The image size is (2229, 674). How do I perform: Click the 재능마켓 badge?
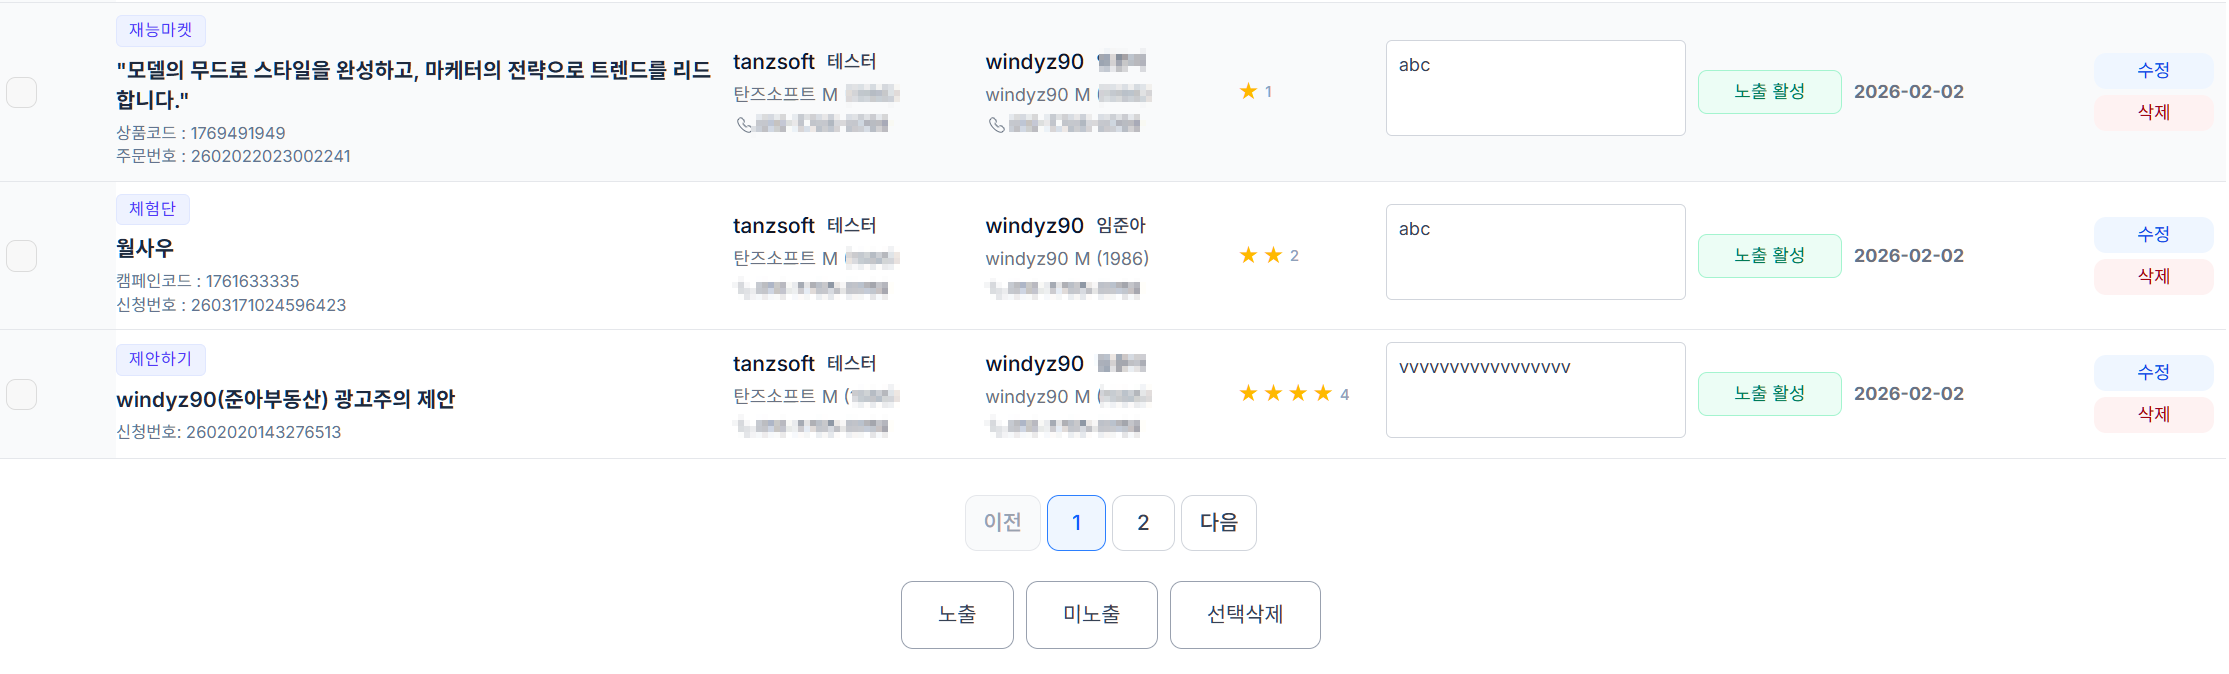[161, 30]
